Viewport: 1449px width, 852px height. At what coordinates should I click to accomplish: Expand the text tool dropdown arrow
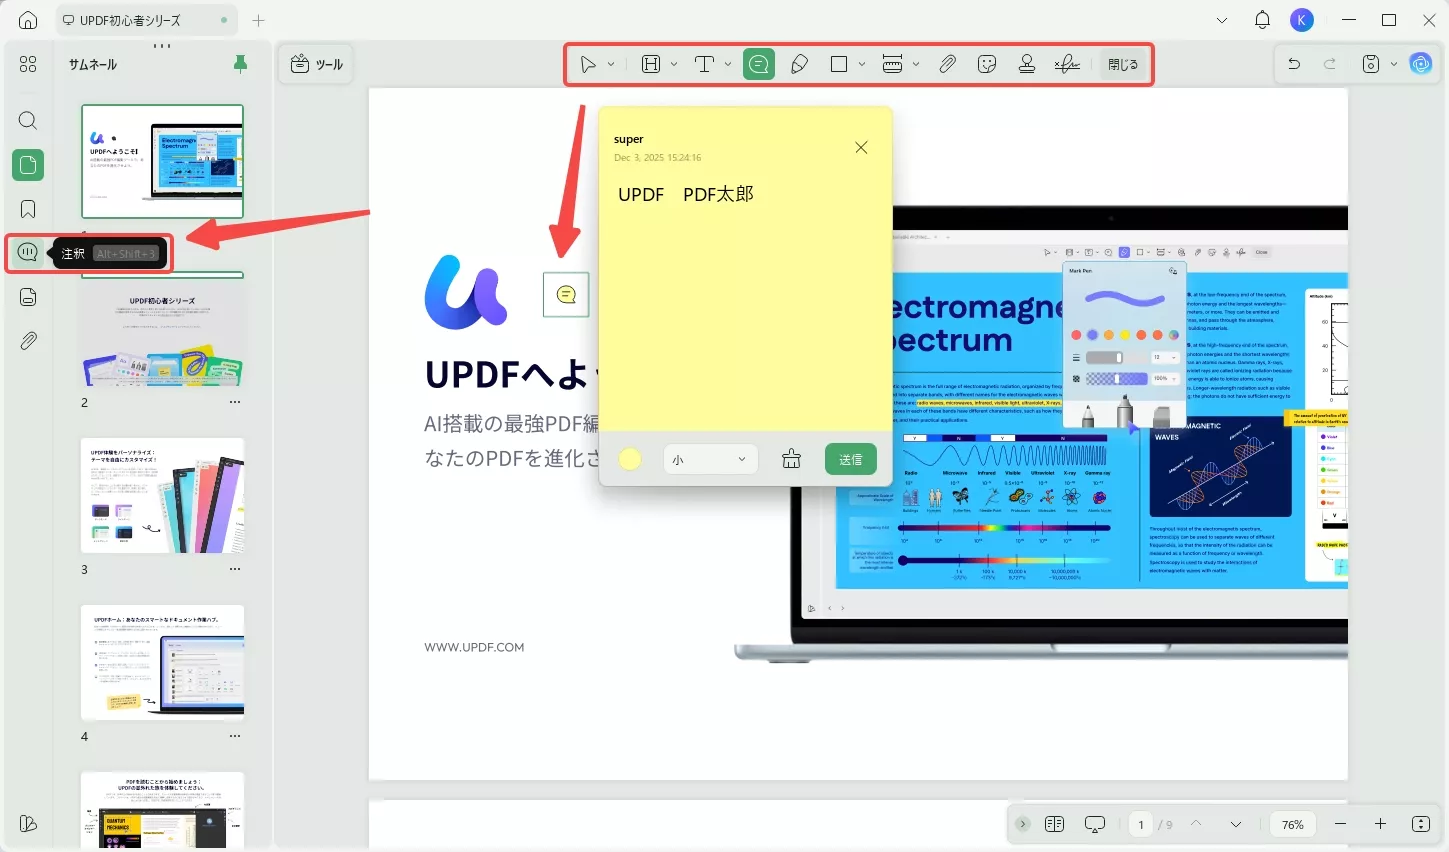728,64
